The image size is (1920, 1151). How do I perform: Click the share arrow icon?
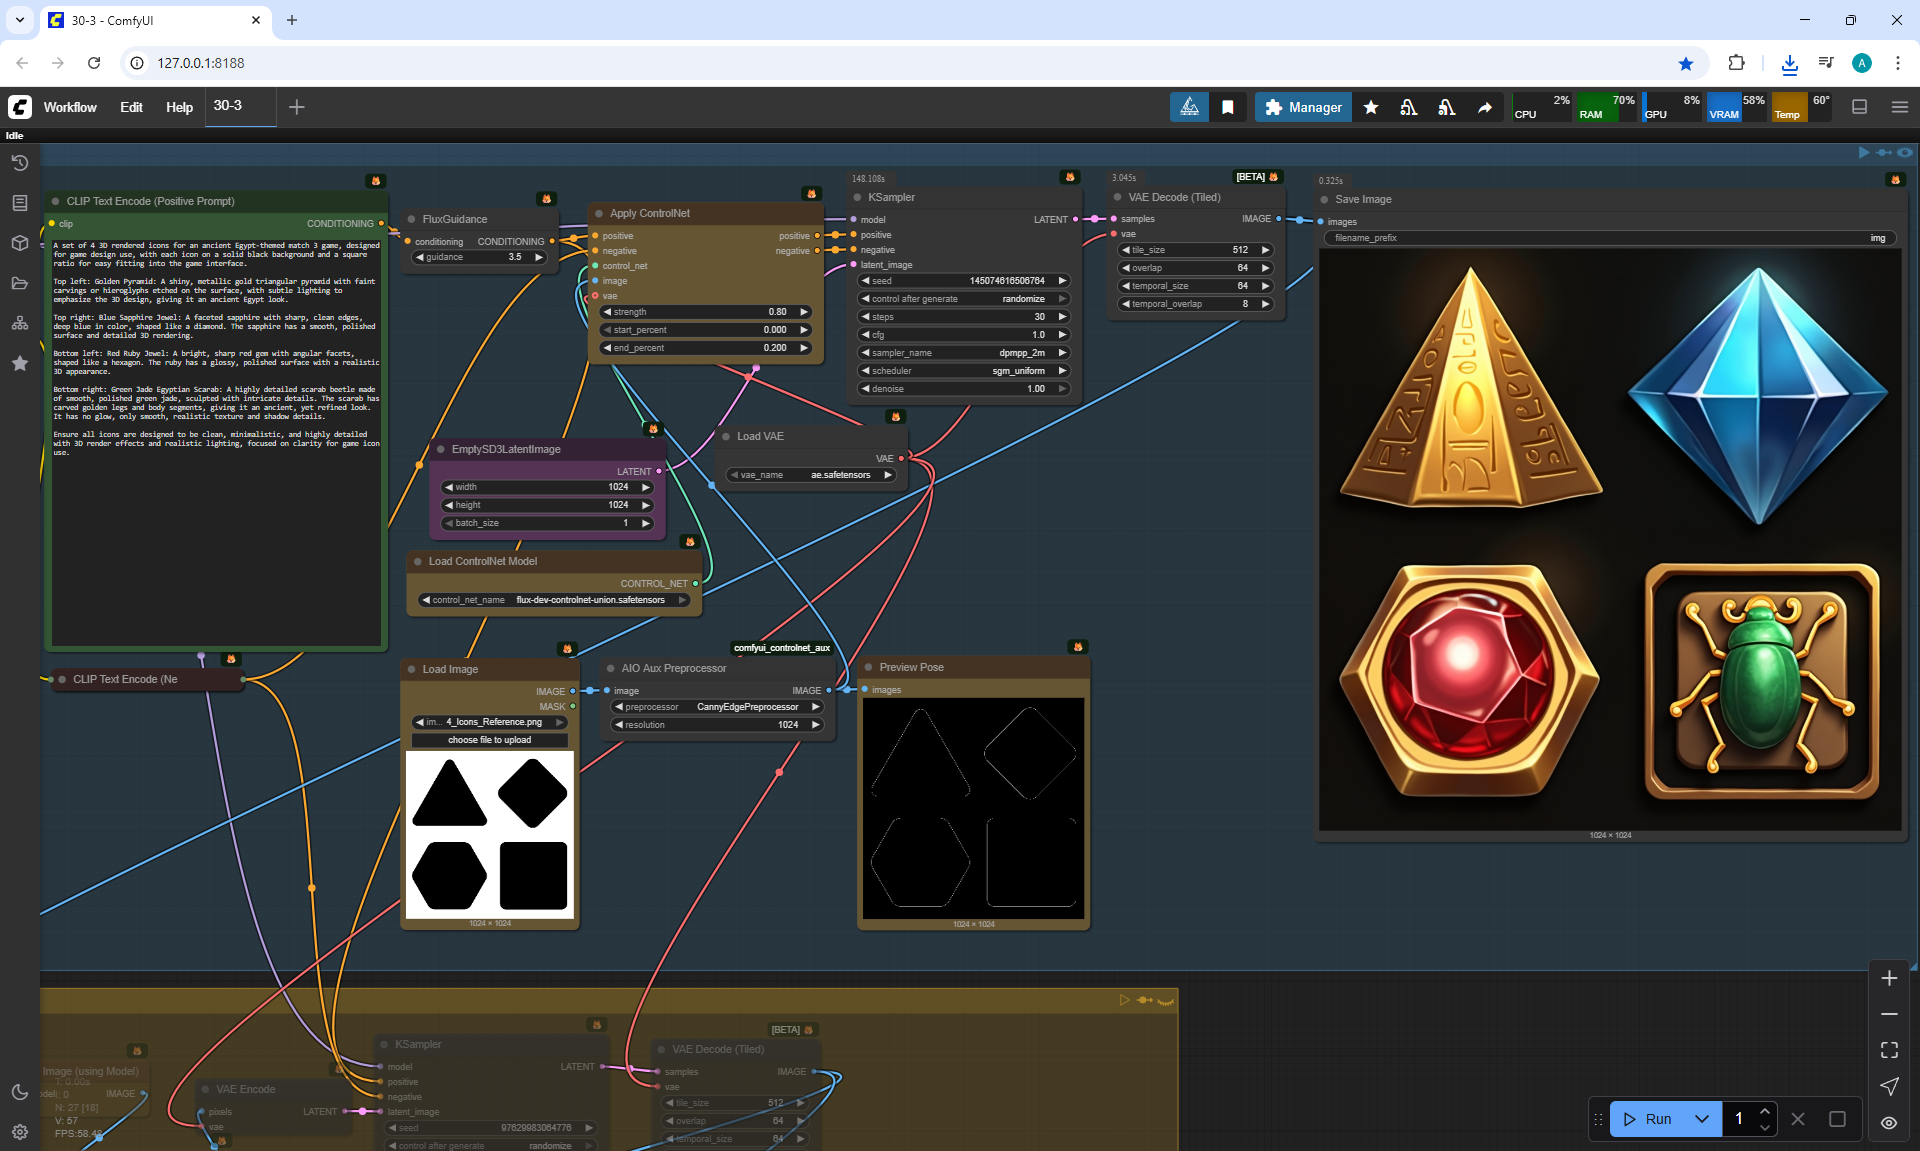(x=1485, y=107)
